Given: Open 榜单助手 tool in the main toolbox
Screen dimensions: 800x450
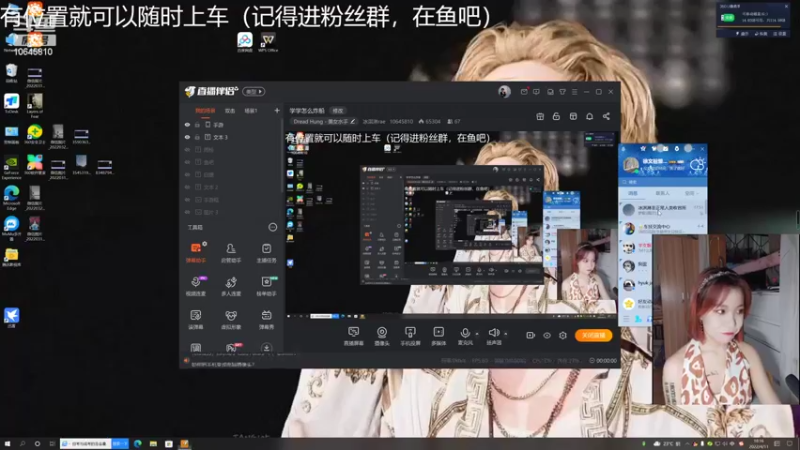Looking at the screenshot, I should click(x=266, y=286).
